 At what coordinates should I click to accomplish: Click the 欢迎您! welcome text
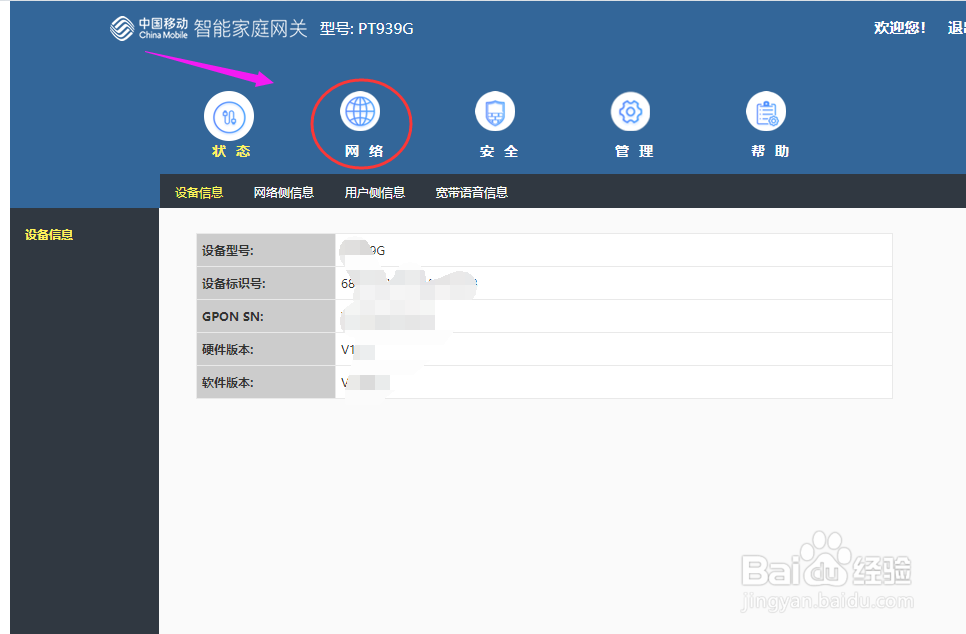pyautogui.click(x=899, y=27)
